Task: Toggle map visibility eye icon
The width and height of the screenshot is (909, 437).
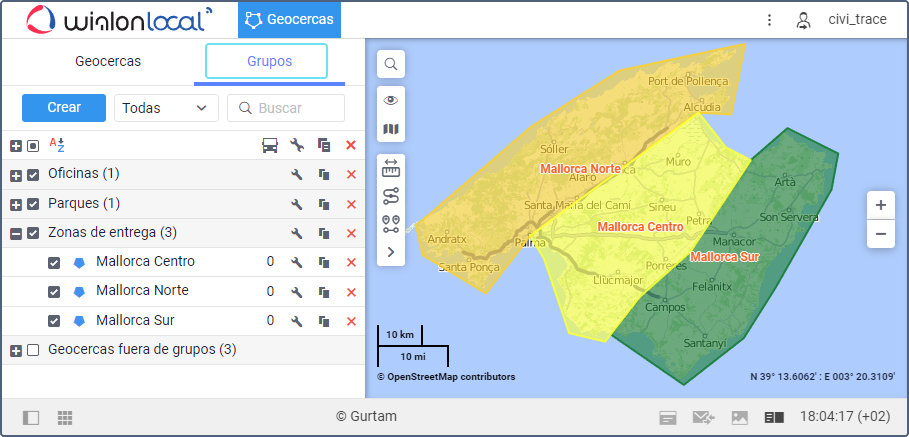Action: (391, 101)
